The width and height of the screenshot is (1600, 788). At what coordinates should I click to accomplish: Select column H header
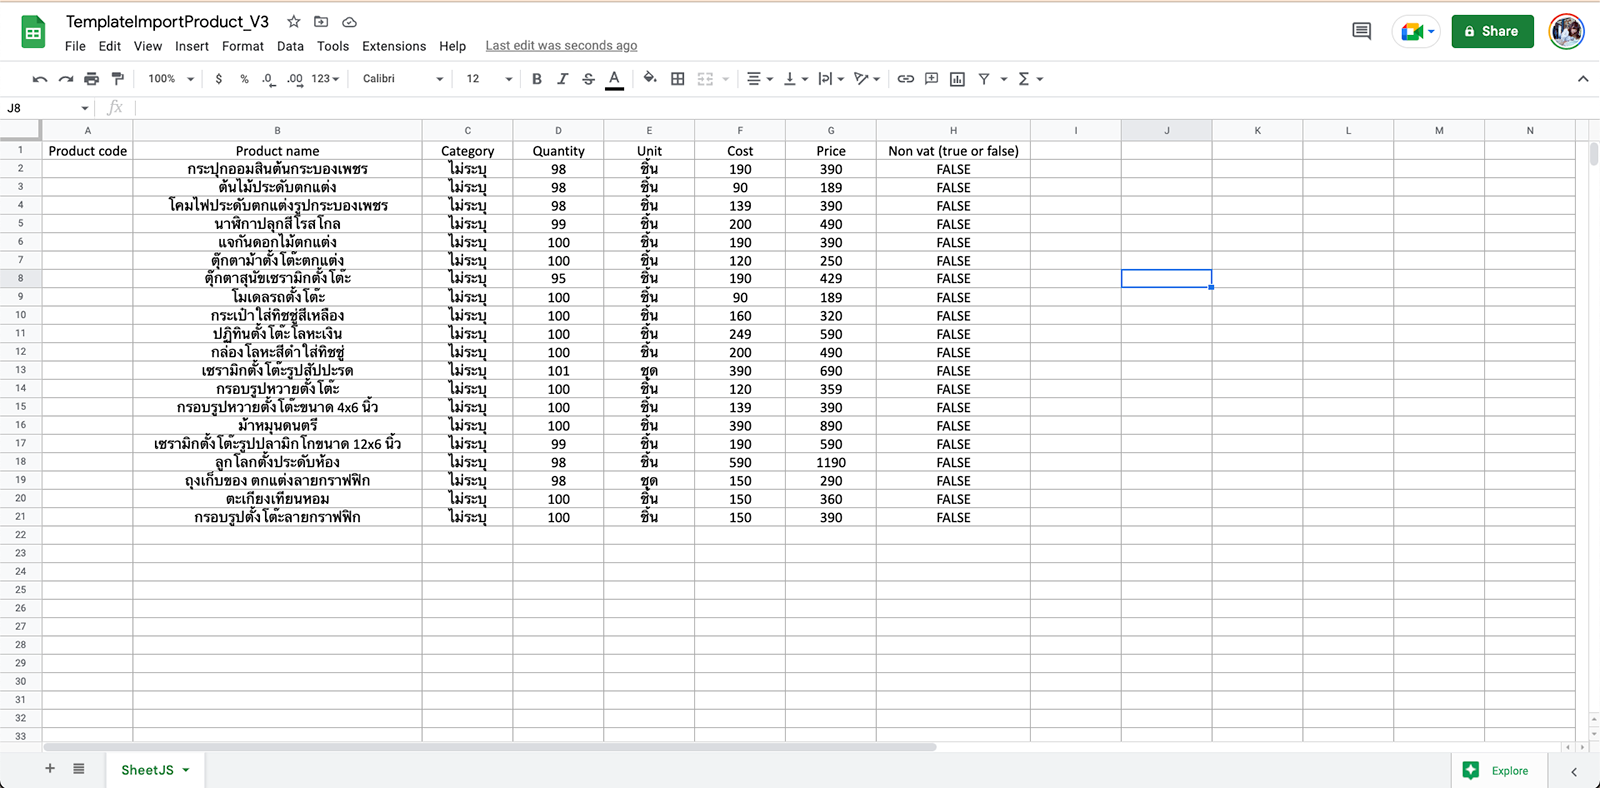coord(953,130)
